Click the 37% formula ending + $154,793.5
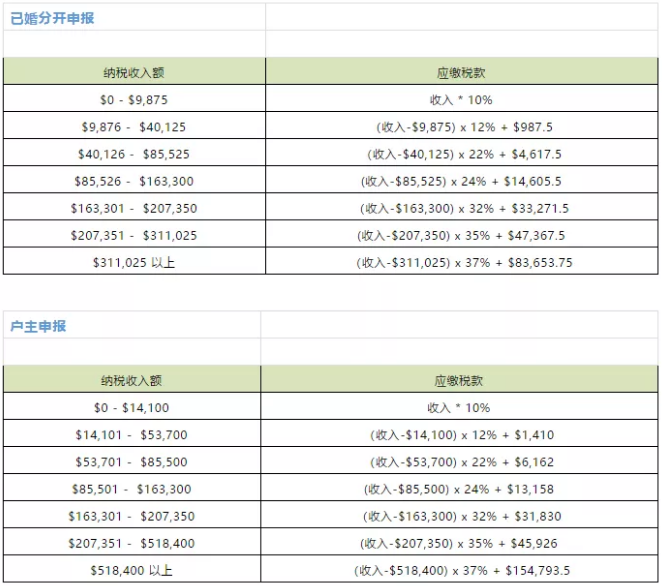 click(460, 571)
